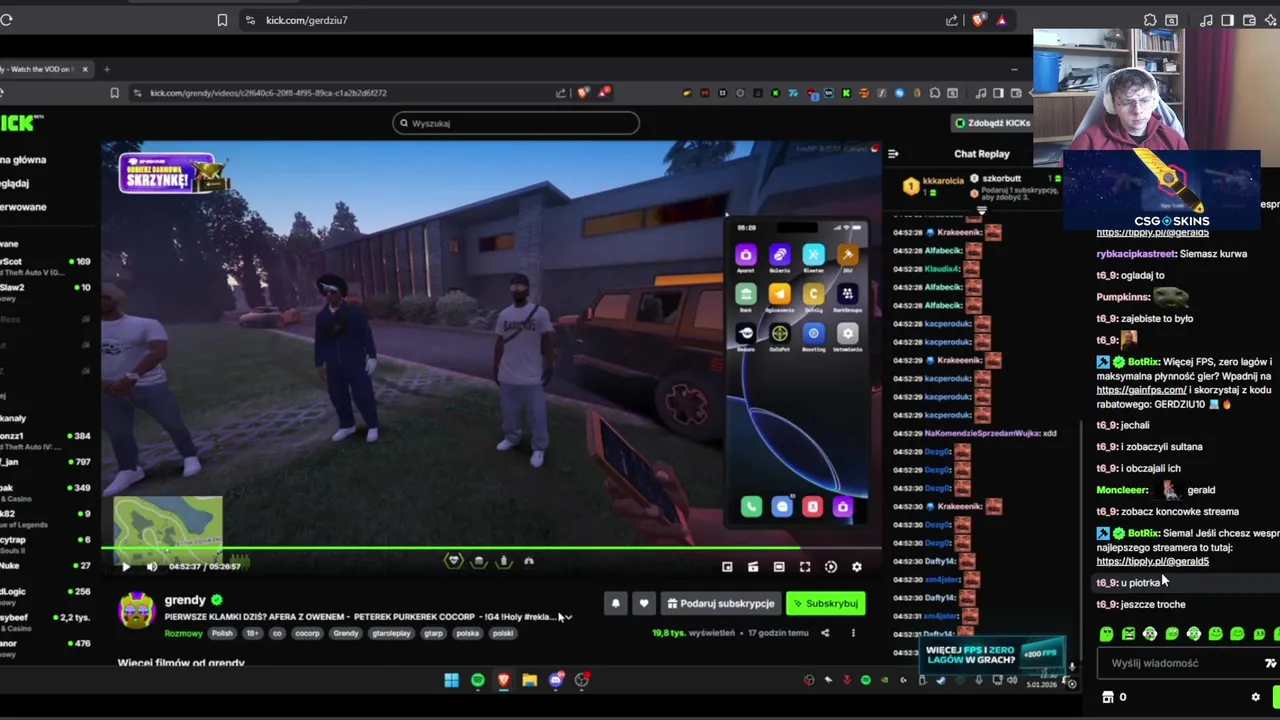
Task: Enter fullscreen mode in VOD player
Action: tap(805, 567)
